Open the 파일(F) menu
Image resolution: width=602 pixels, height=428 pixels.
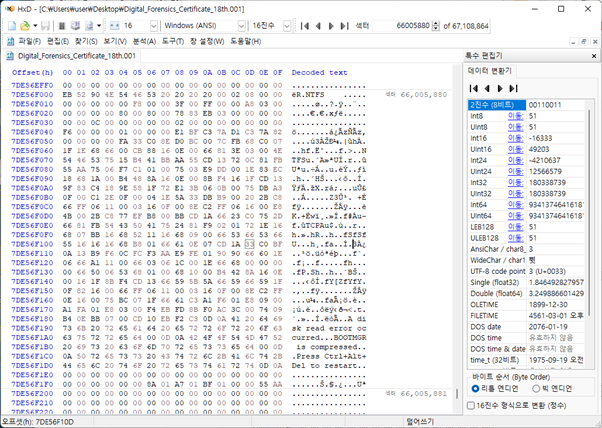(x=30, y=41)
